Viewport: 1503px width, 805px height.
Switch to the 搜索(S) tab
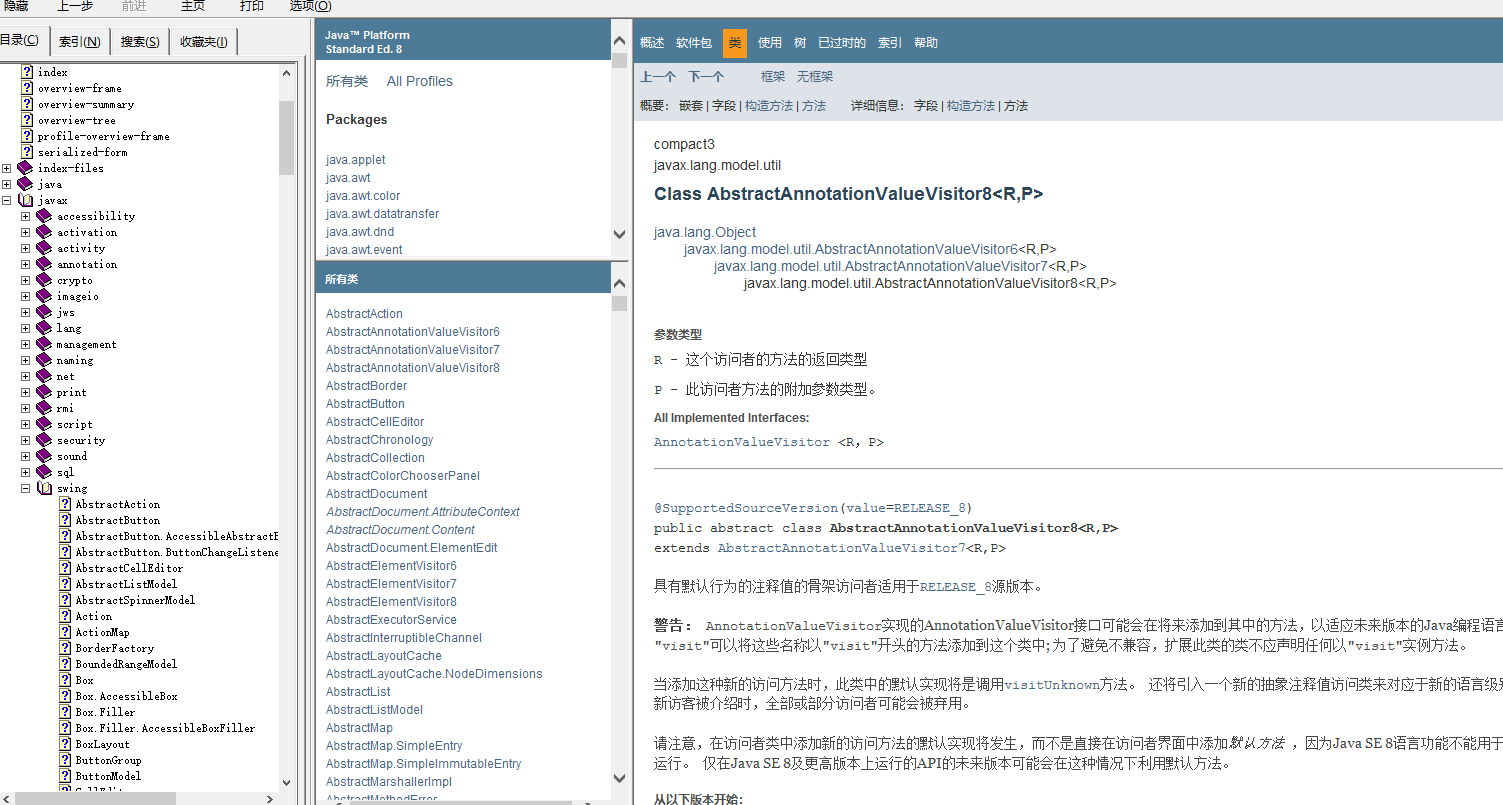click(139, 41)
